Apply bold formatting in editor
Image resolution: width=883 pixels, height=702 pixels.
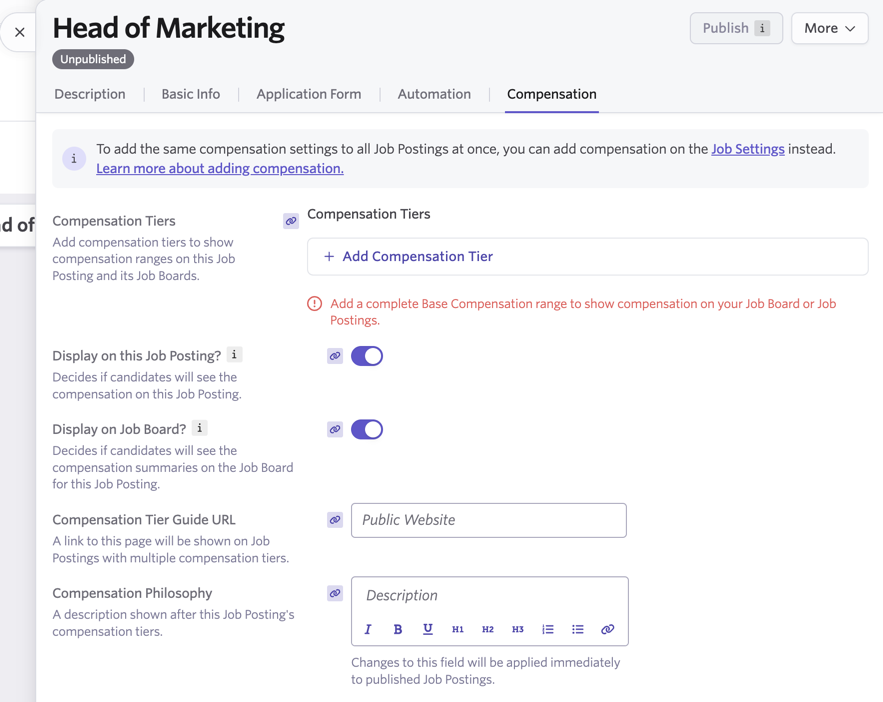point(398,629)
